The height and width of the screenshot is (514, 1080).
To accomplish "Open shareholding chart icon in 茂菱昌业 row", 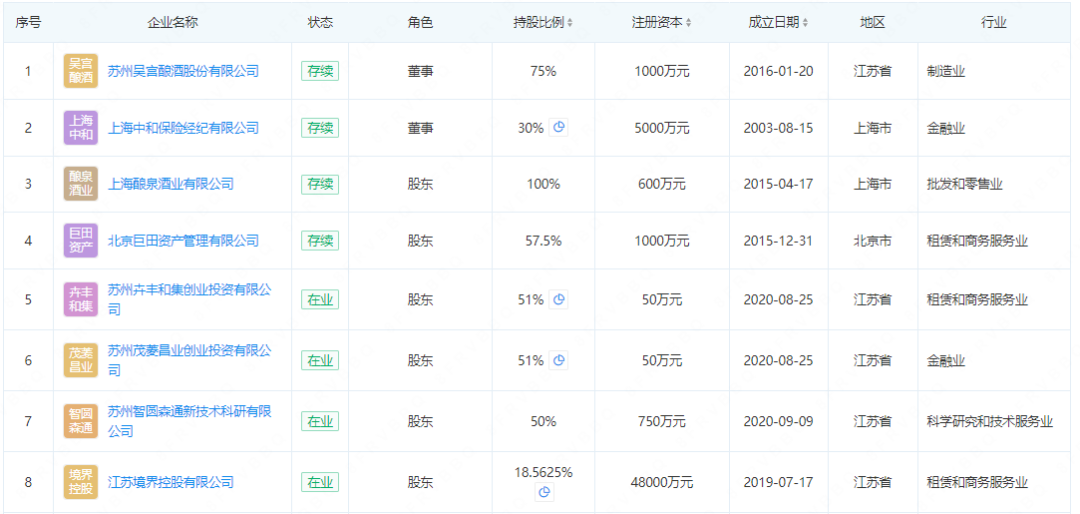I will (x=559, y=360).
